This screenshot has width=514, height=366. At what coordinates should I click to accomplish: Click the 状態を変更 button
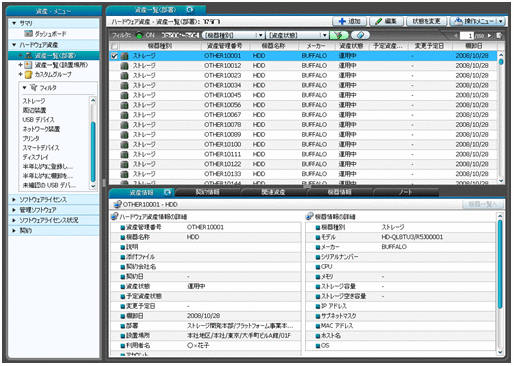[426, 21]
